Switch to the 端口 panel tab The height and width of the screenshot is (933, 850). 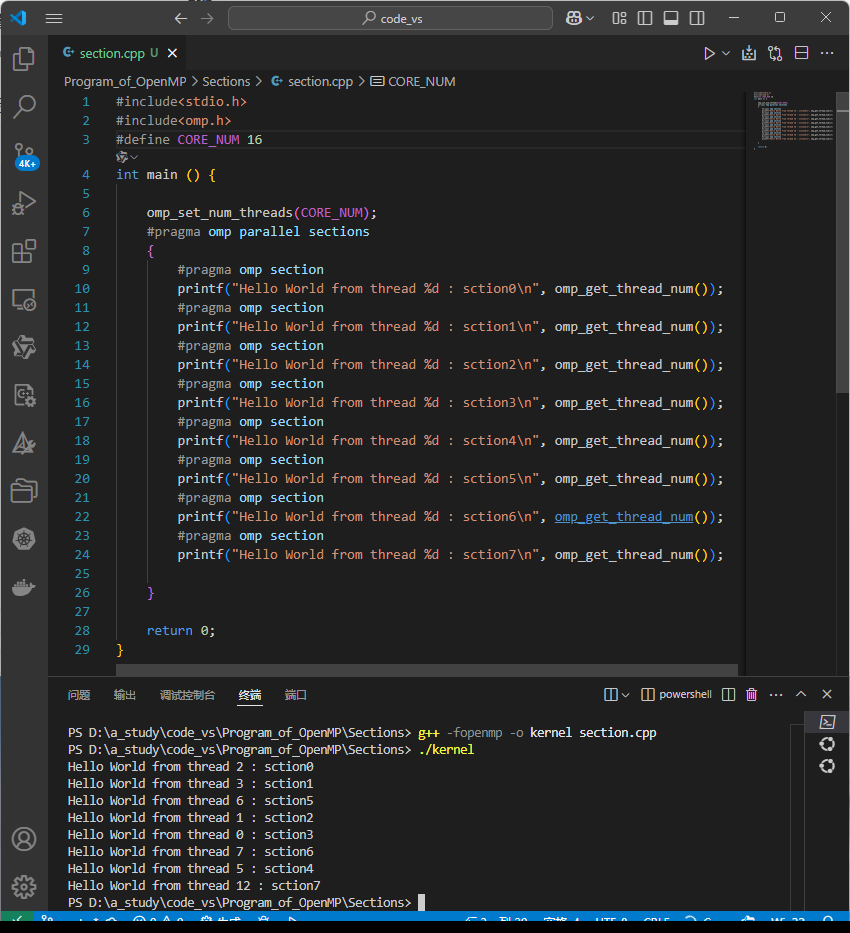click(x=296, y=695)
